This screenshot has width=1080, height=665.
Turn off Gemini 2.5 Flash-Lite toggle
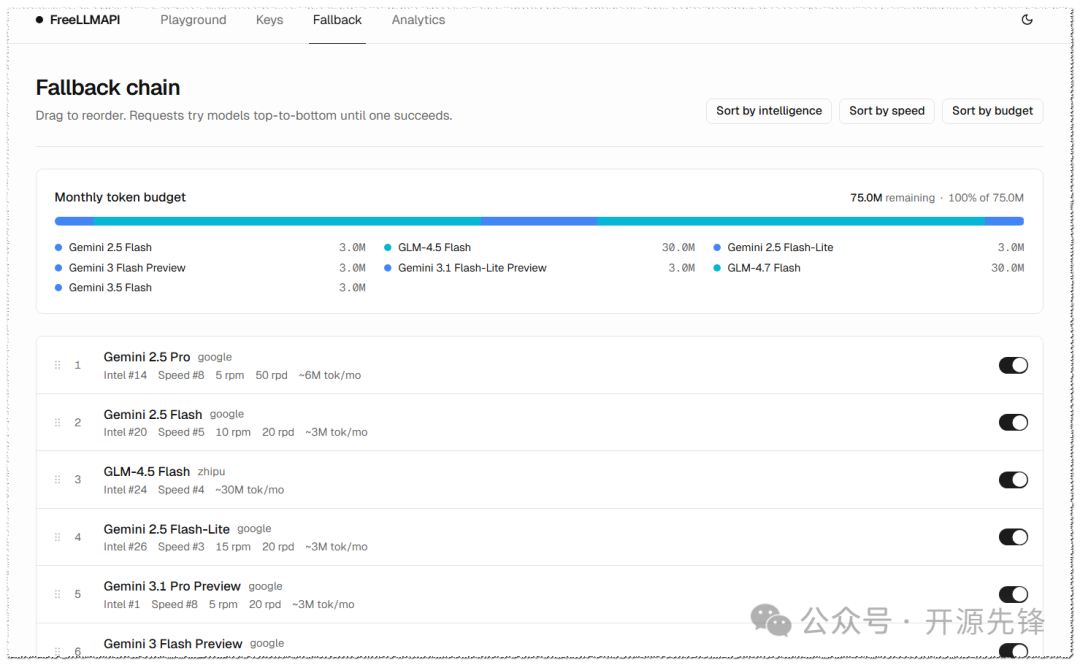(x=1013, y=537)
